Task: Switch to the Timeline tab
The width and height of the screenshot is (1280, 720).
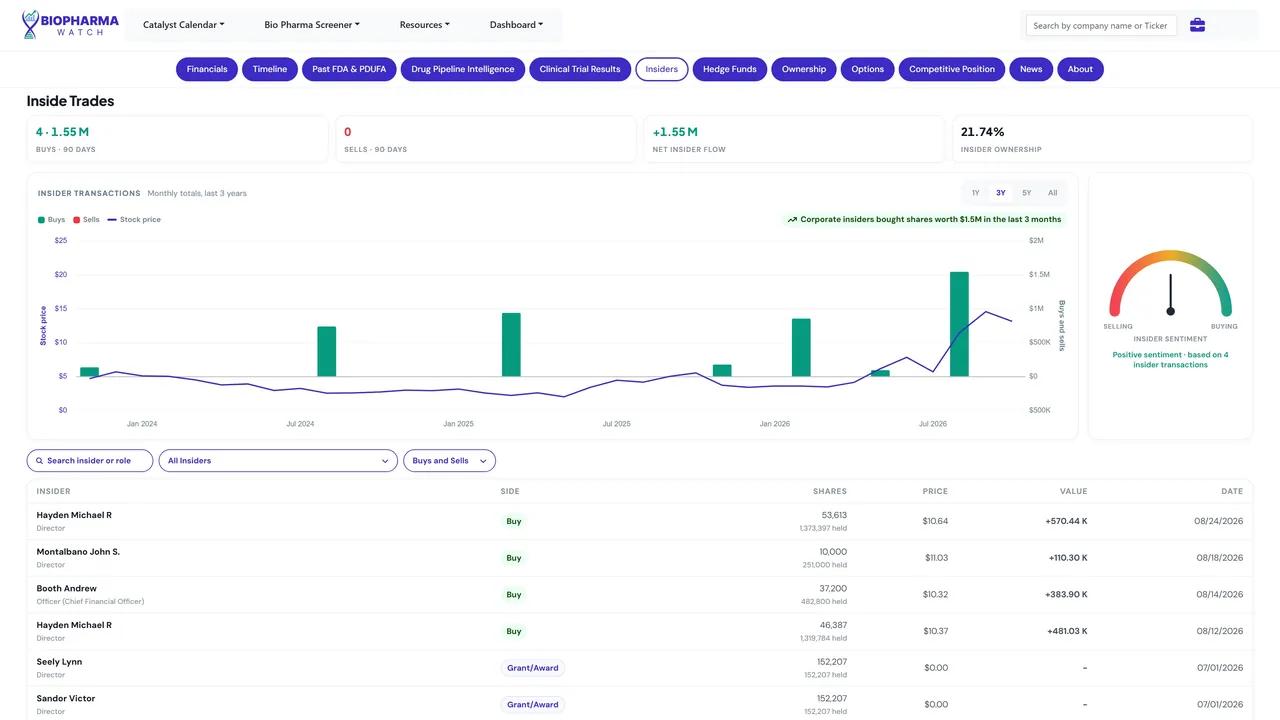Action: coord(270,69)
